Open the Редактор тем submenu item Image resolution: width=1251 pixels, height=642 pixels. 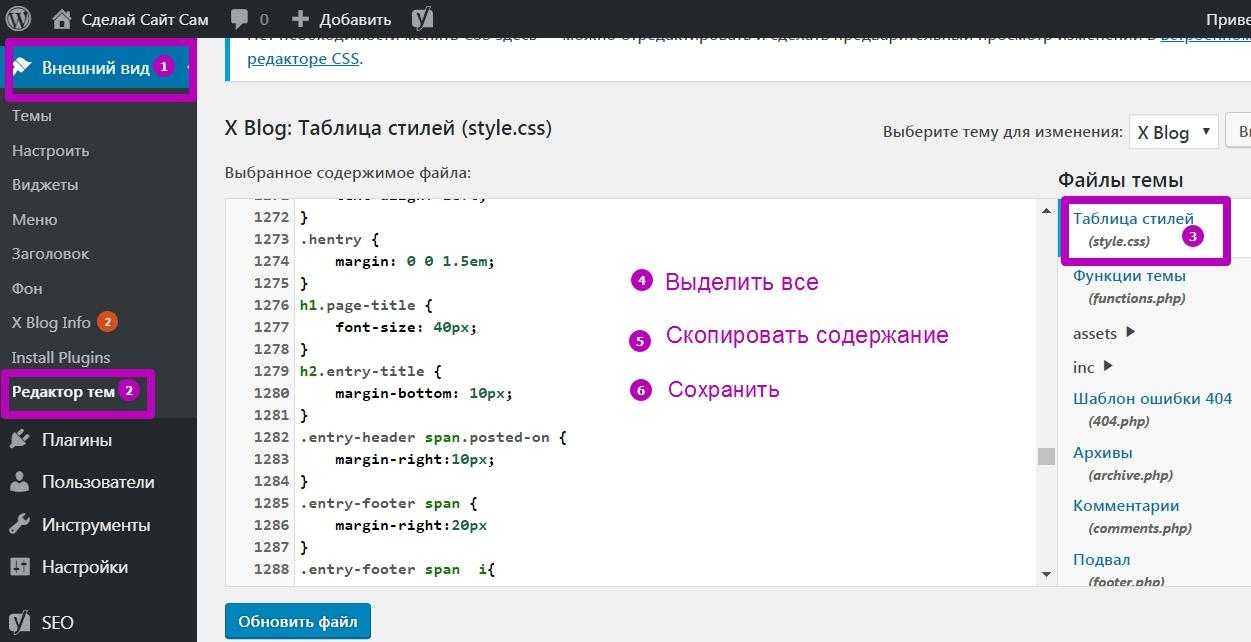pos(63,392)
